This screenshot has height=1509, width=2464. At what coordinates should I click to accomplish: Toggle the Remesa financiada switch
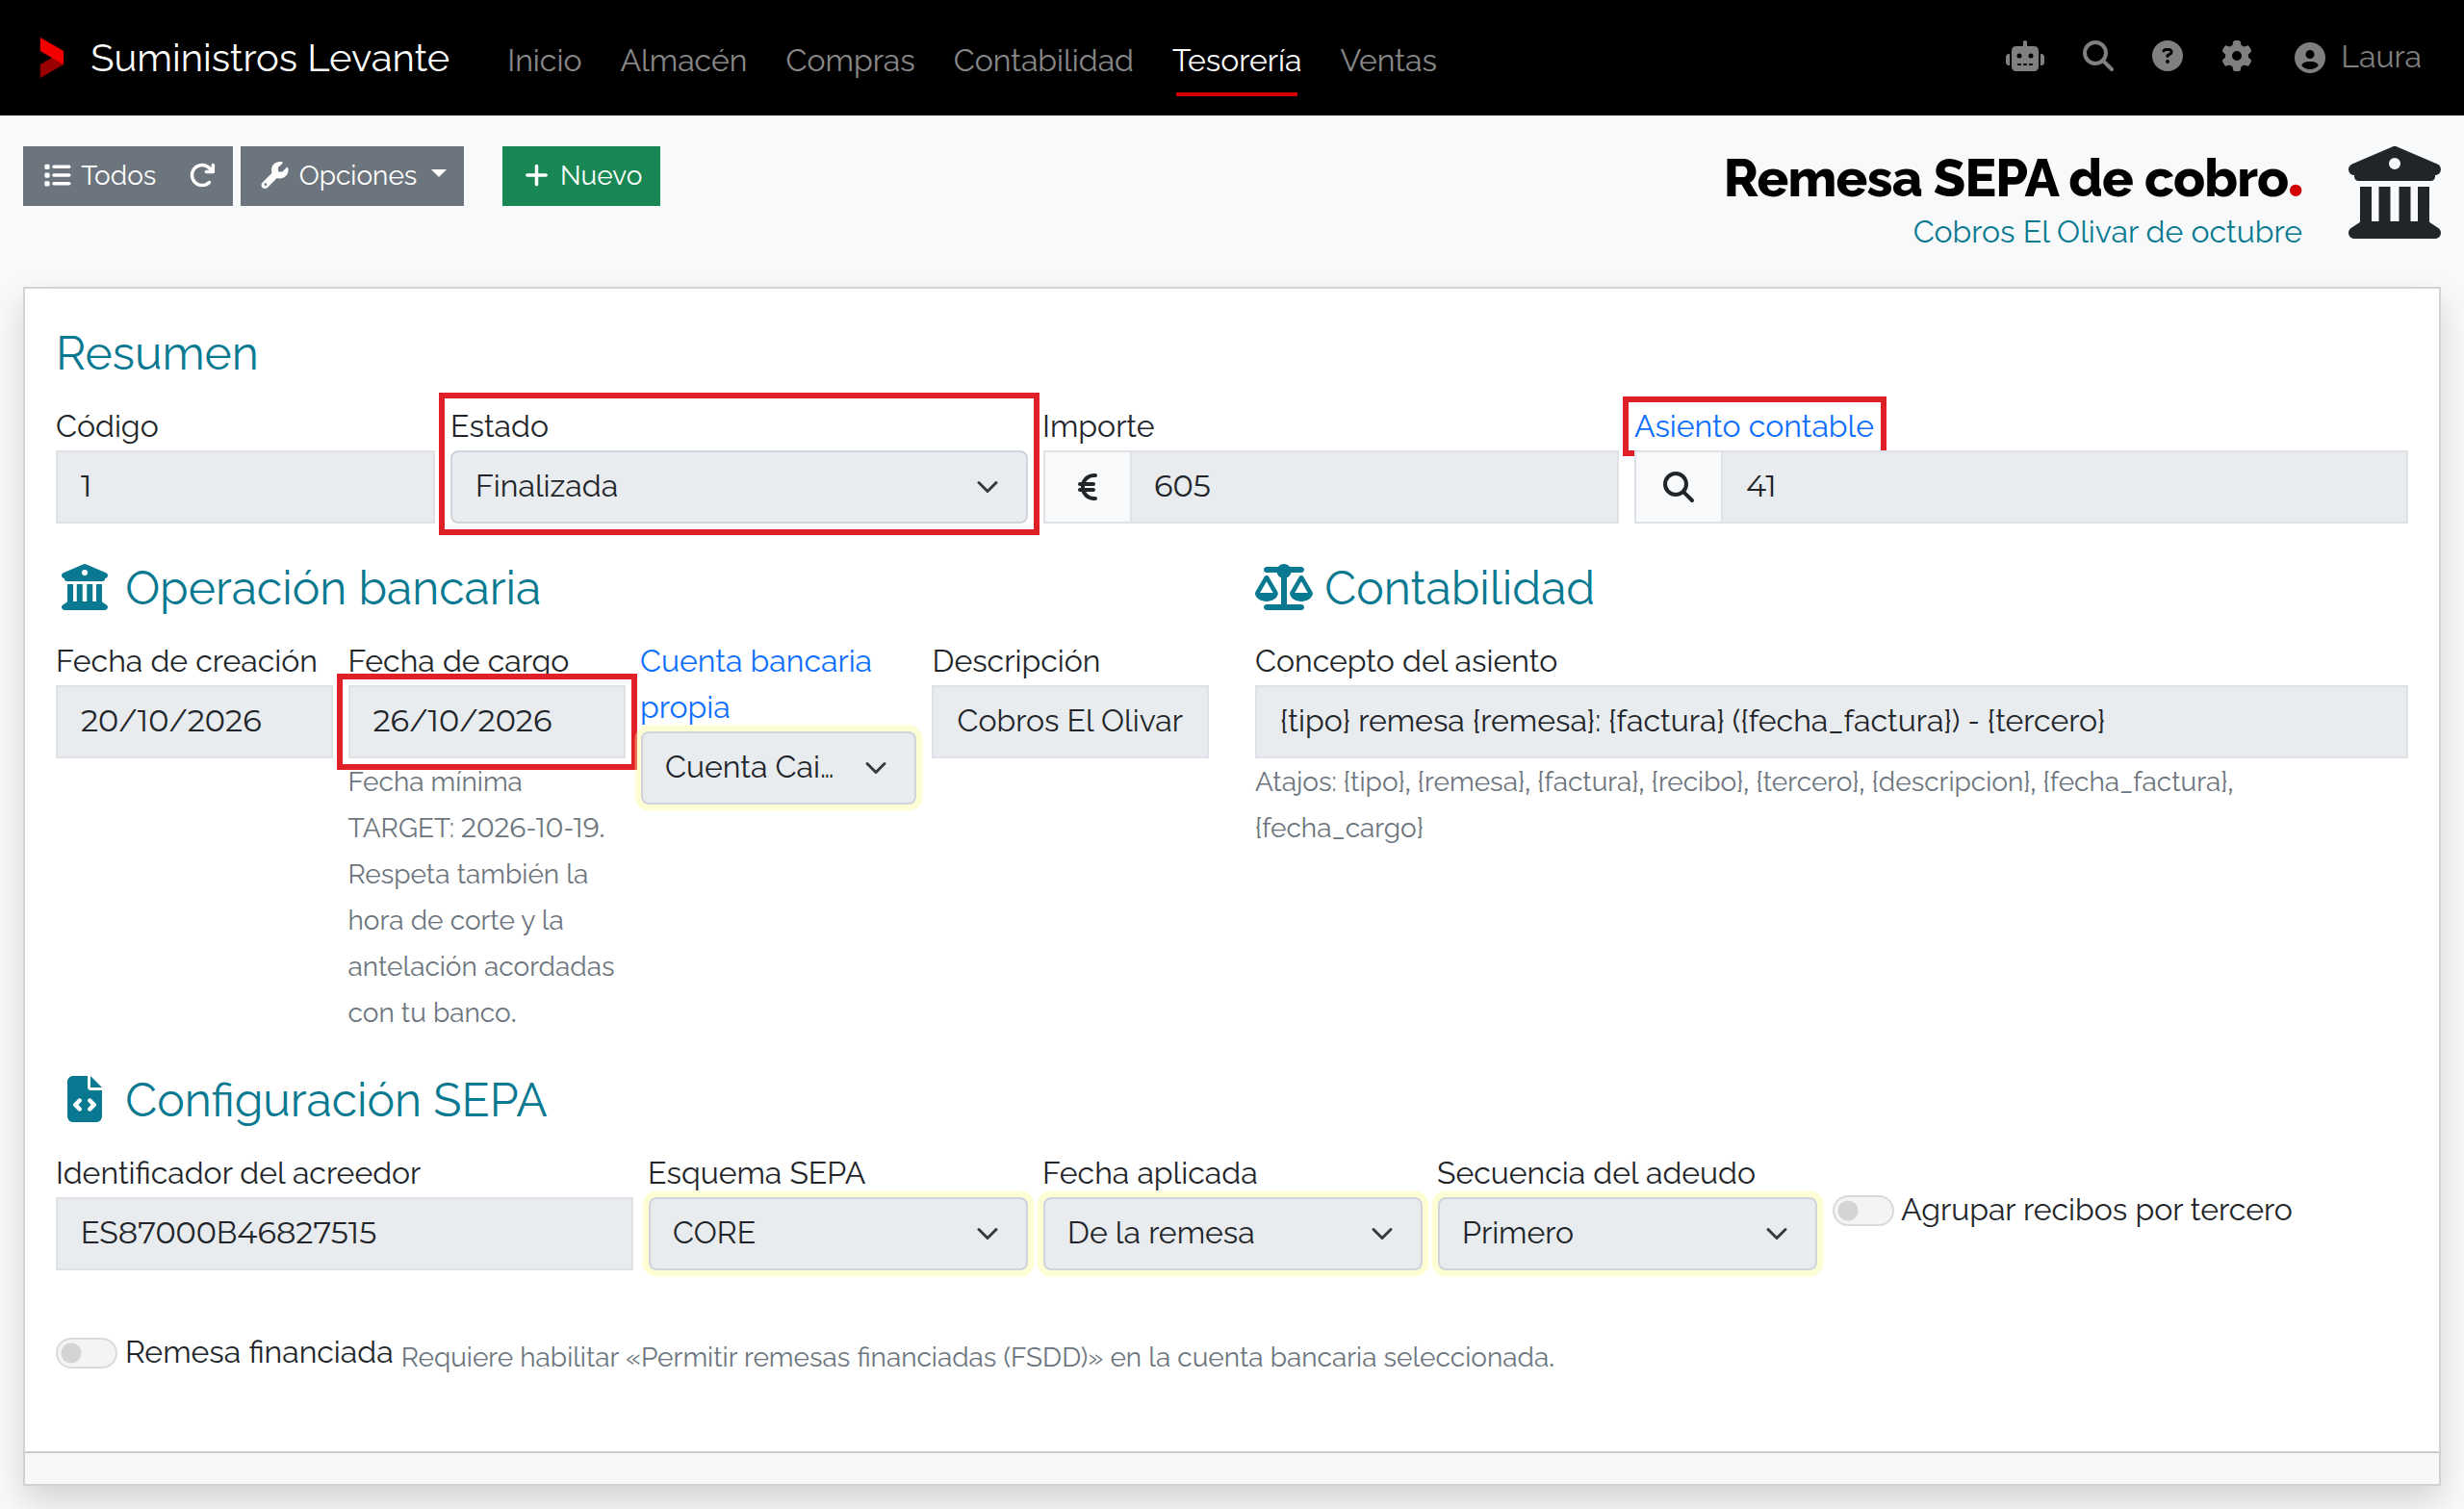pos(86,1353)
